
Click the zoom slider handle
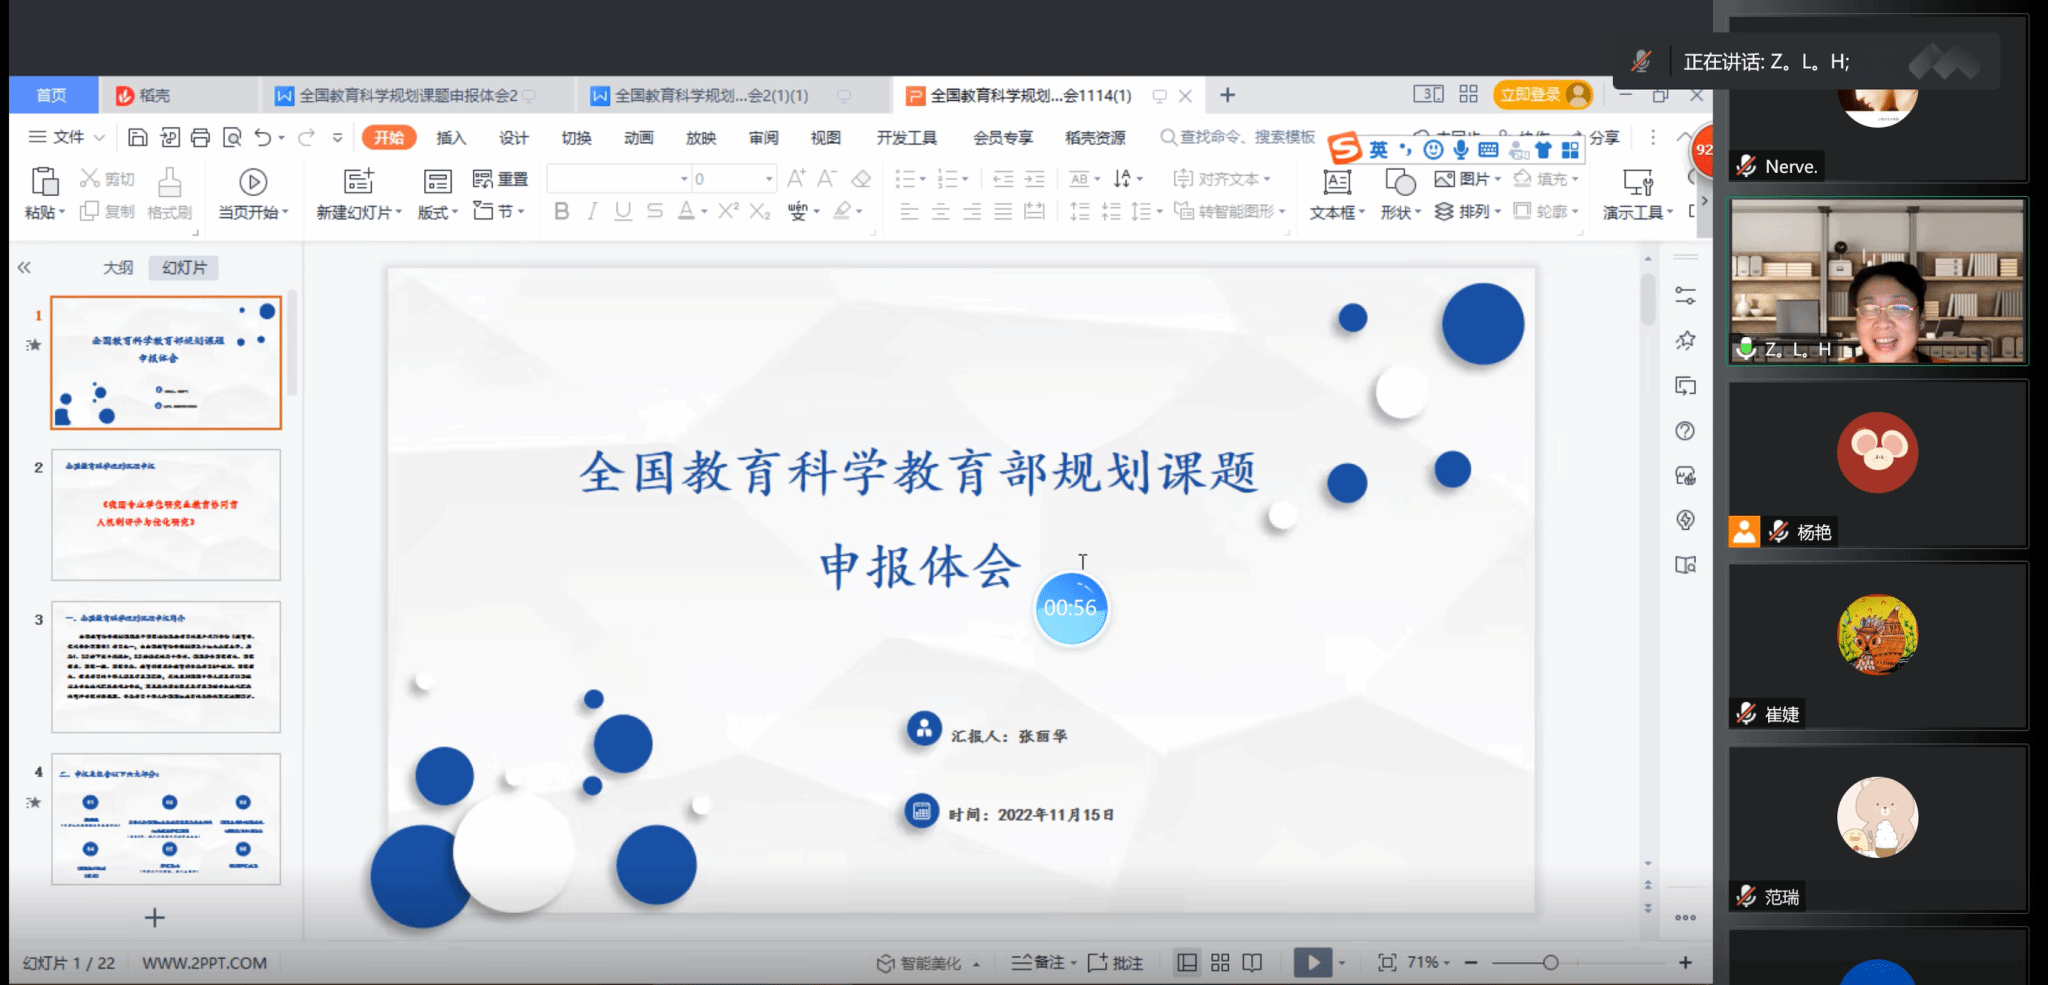[x=1550, y=962]
